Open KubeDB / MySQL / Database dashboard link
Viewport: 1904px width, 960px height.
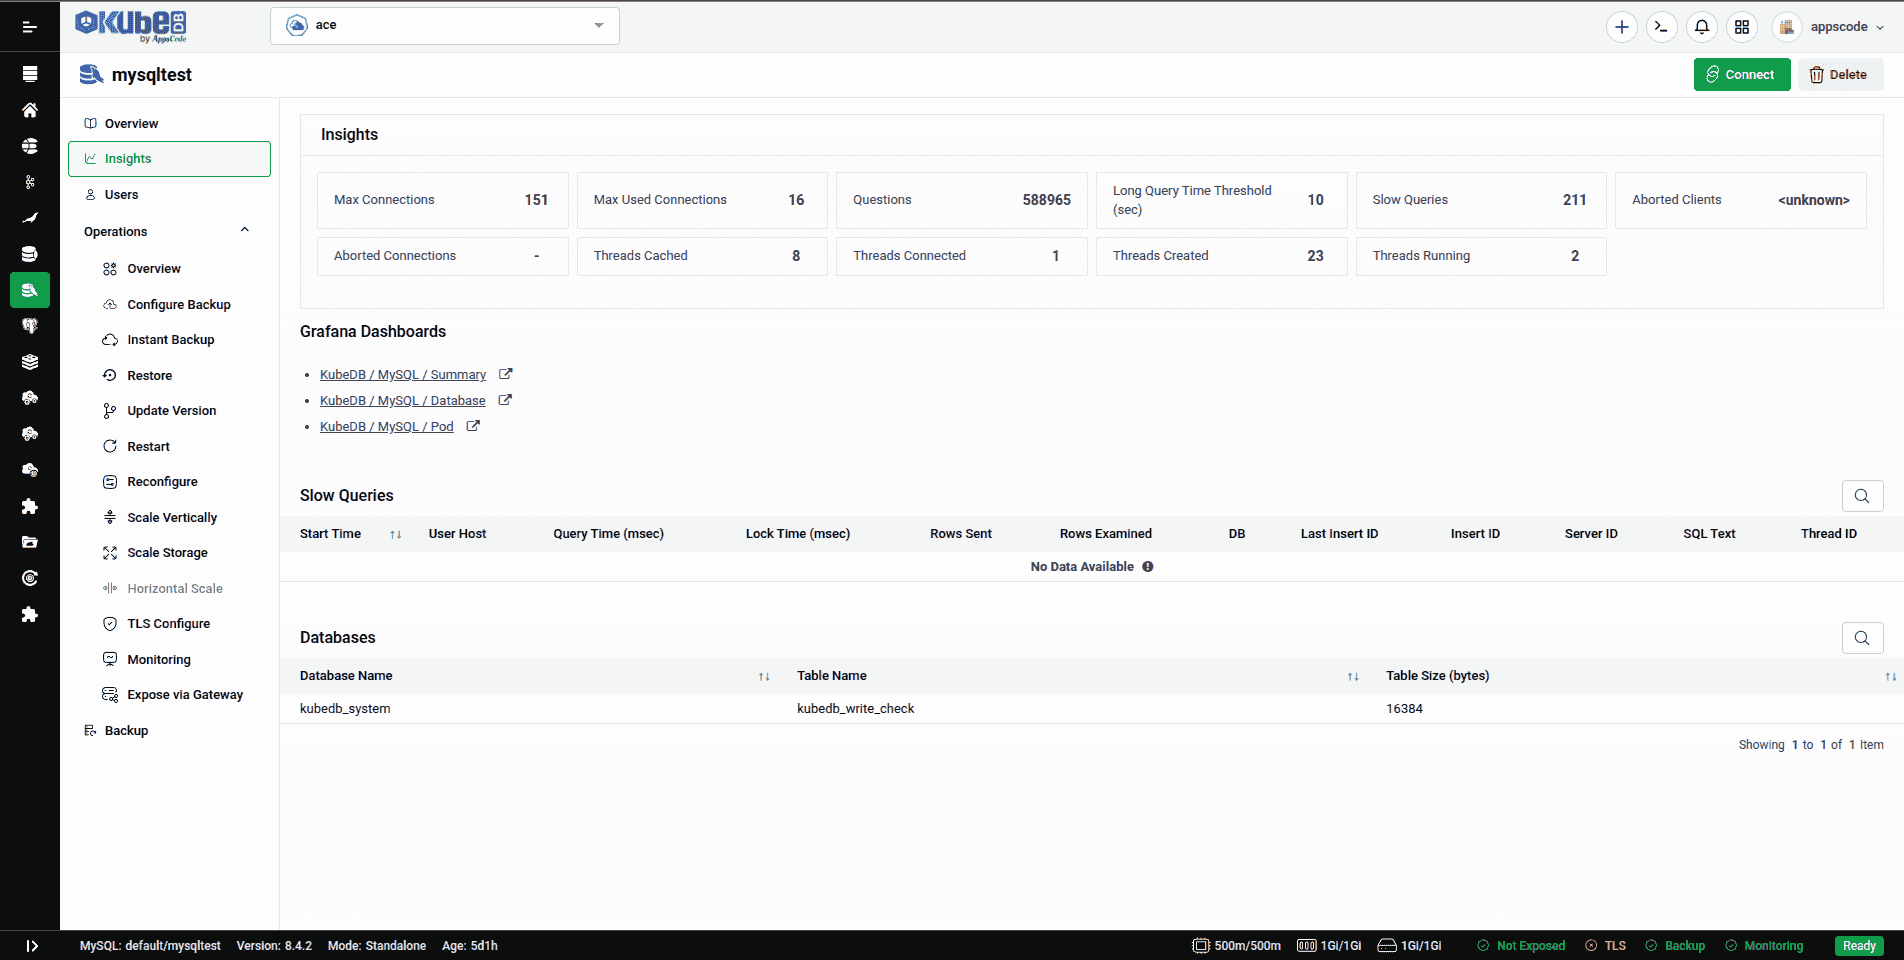click(x=403, y=401)
